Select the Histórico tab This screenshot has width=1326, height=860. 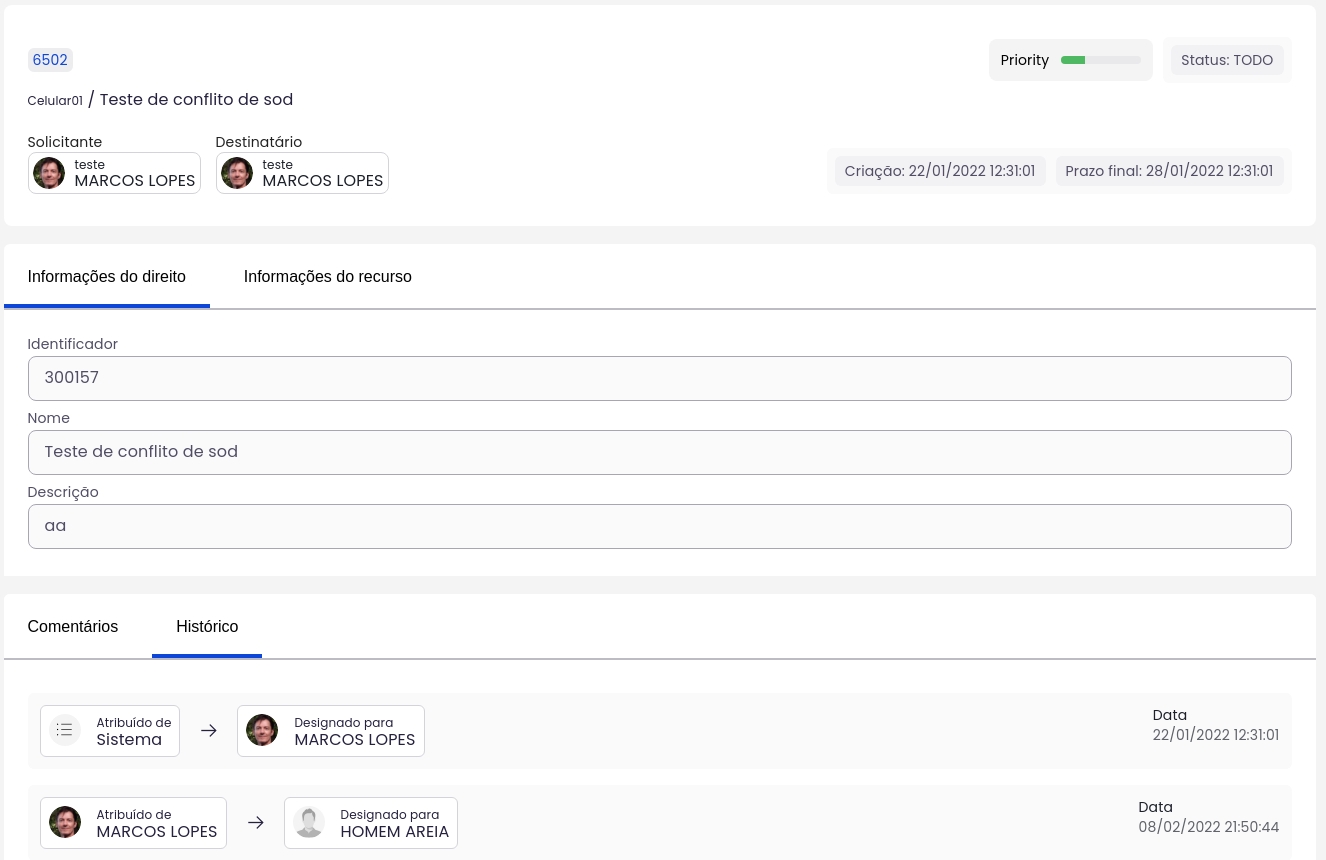207,627
